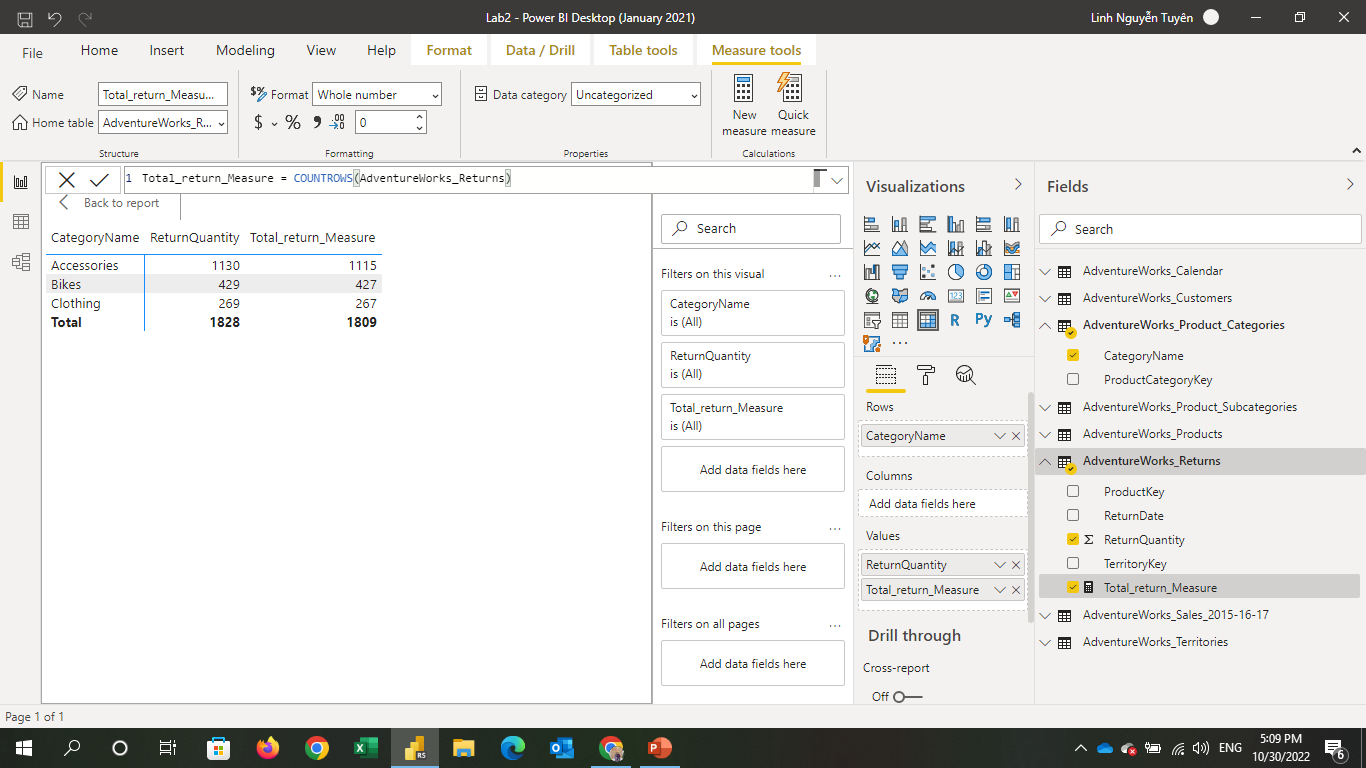Select the Scatter chart visualization

coord(928,271)
